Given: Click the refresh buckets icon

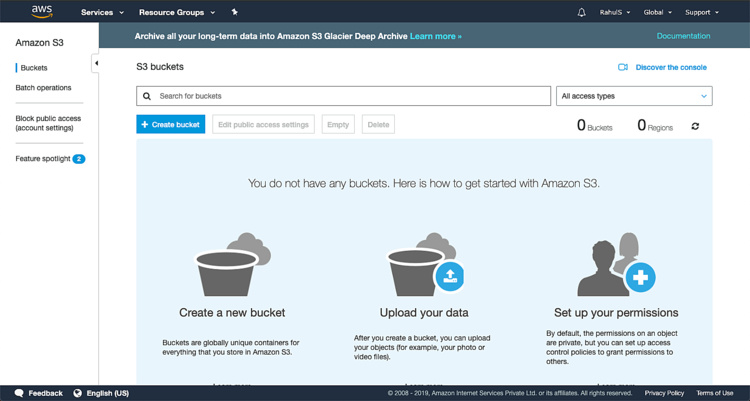Looking at the screenshot, I should point(695,125).
